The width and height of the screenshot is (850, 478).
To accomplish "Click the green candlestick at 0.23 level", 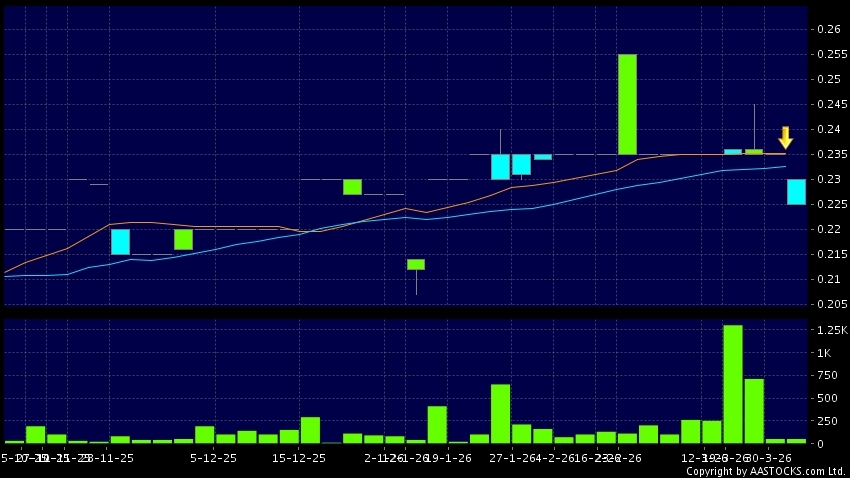I will tap(352, 187).
